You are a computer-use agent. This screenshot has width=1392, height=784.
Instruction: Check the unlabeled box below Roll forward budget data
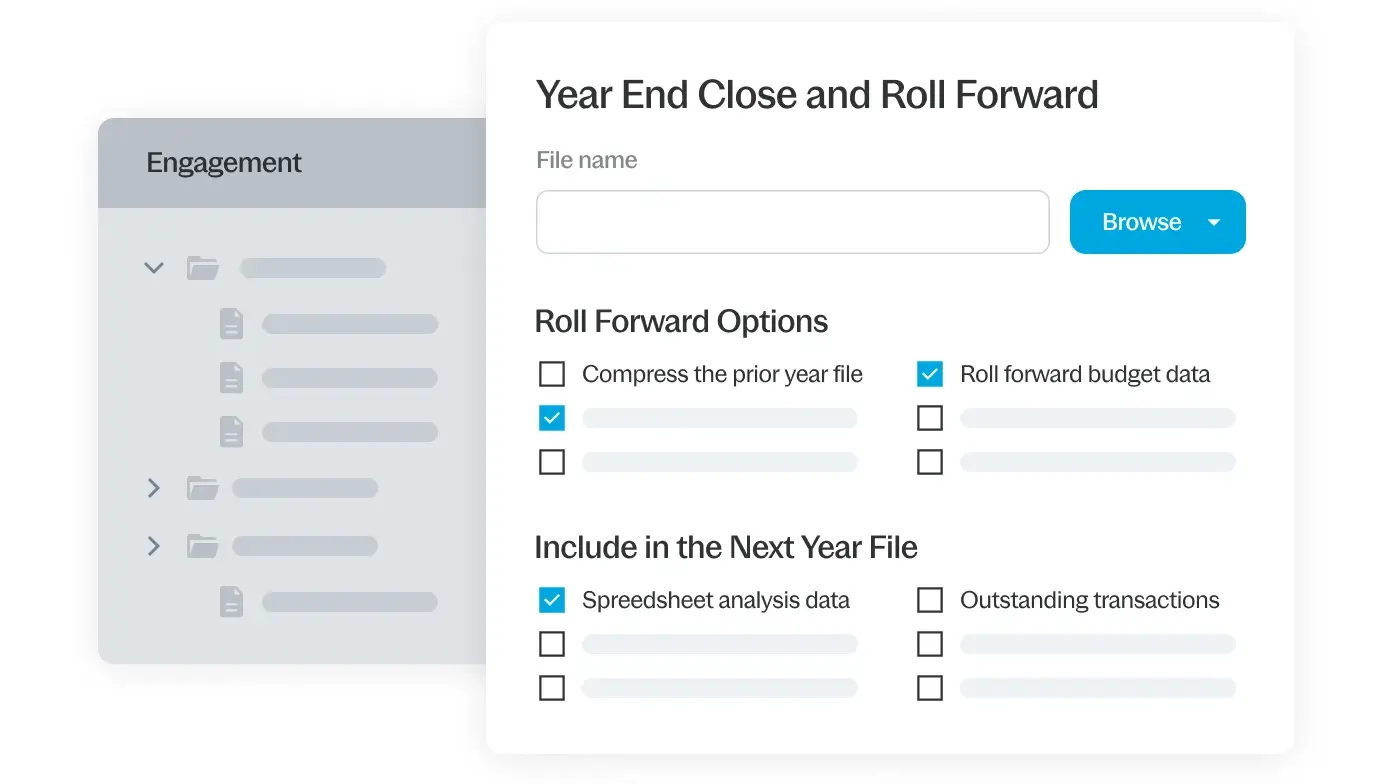click(930, 418)
